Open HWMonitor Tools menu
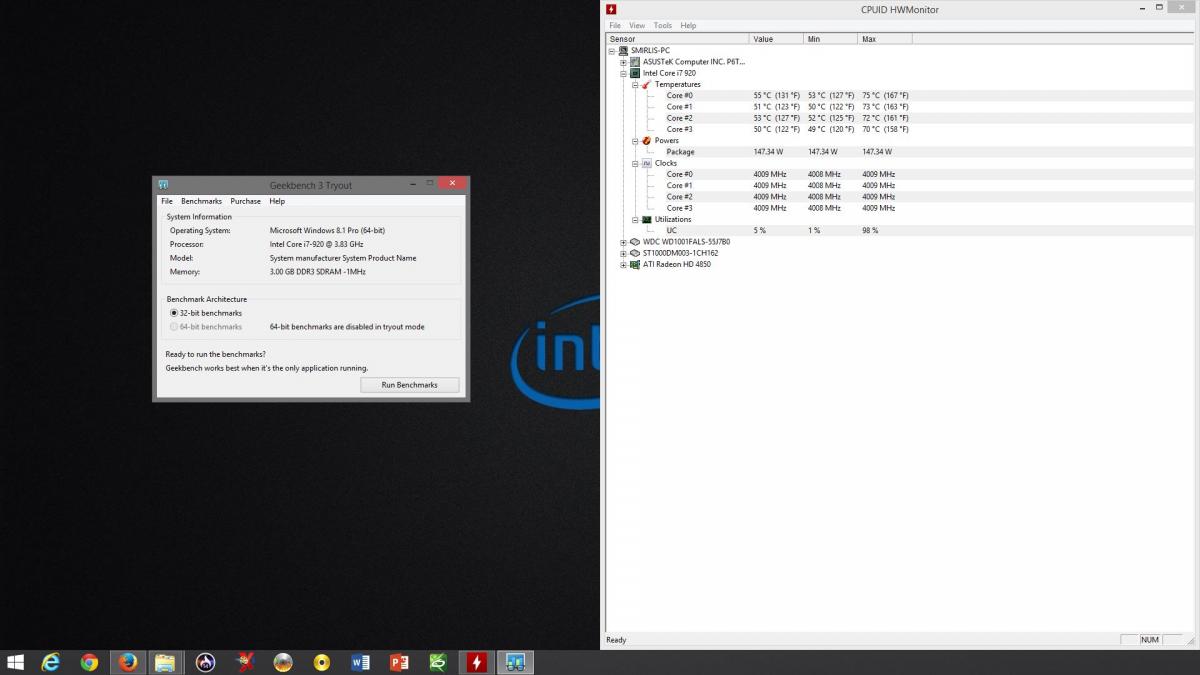 (x=663, y=25)
